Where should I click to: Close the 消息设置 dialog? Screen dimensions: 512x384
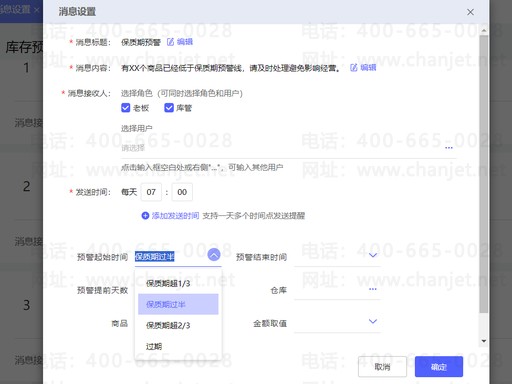tap(470, 12)
